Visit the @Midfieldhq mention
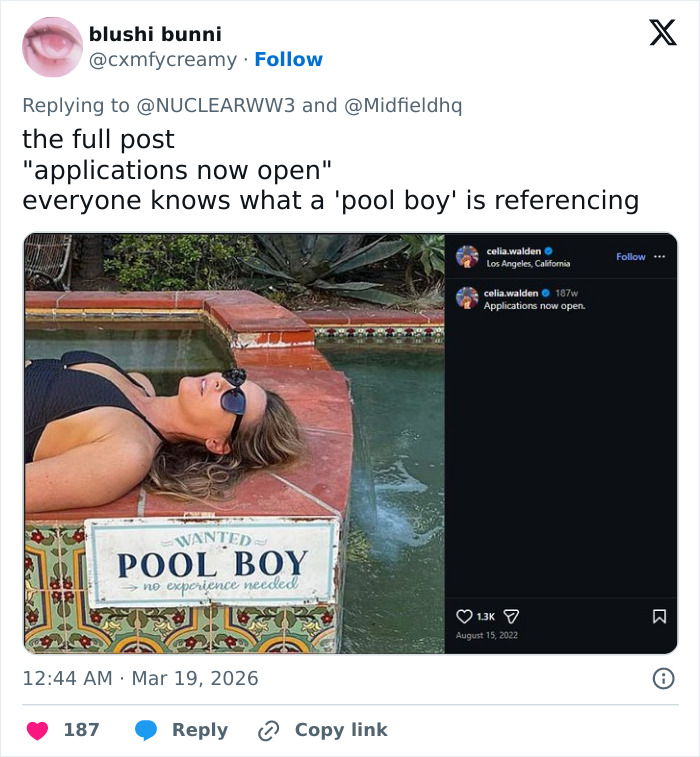This screenshot has width=700, height=757. tap(403, 105)
